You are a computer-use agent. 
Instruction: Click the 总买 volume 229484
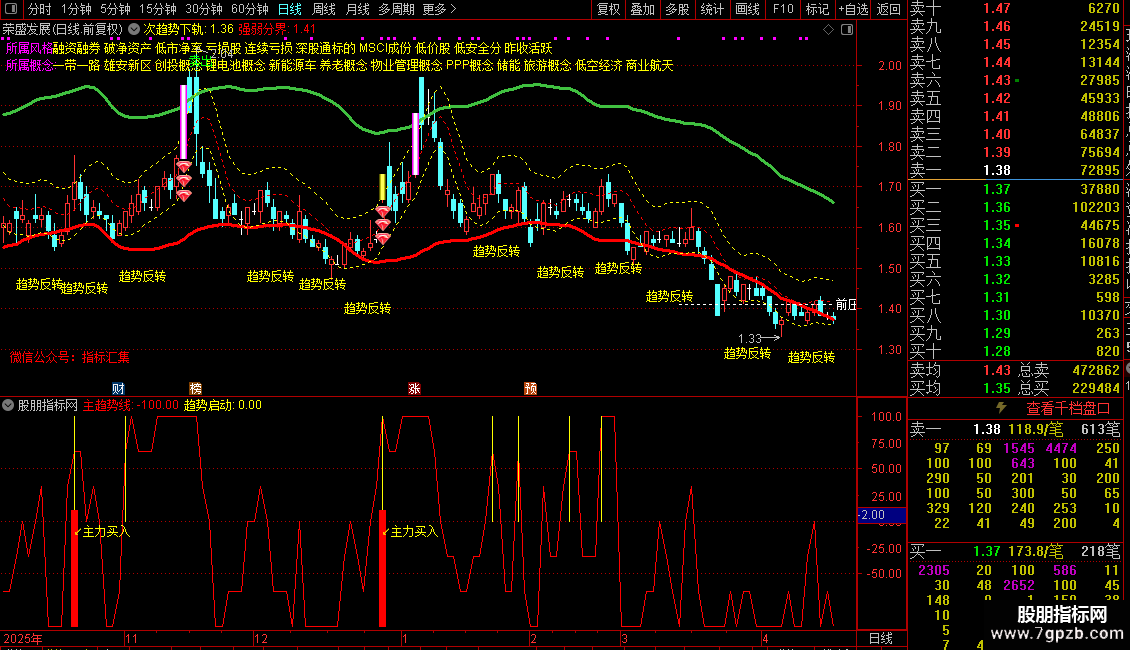pos(1096,388)
